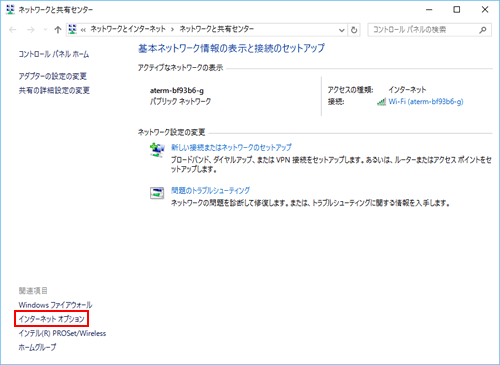Click ネットワークとインターネット breadcrumb

128,29
